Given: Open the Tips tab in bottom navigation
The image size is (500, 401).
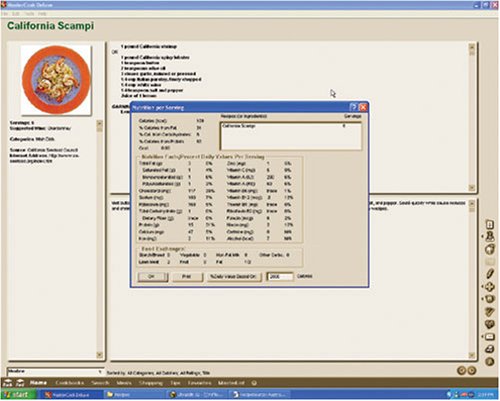Looking at the screenshot, I should (175, 383).
